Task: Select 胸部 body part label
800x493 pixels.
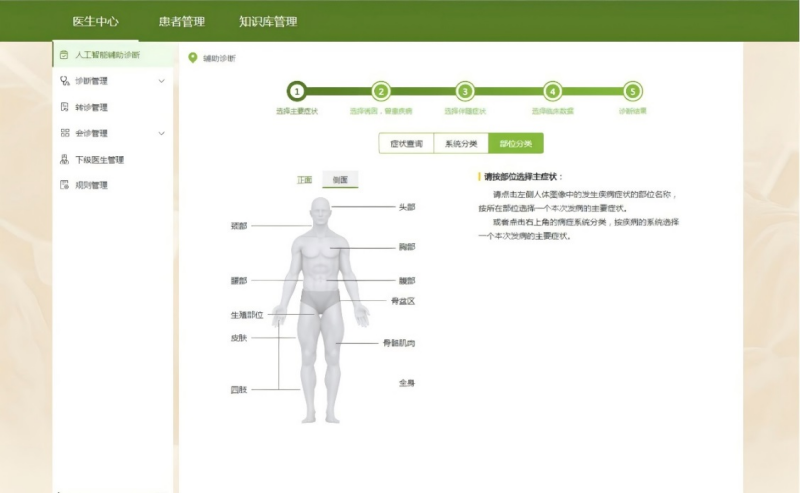Action: [407, 247]
